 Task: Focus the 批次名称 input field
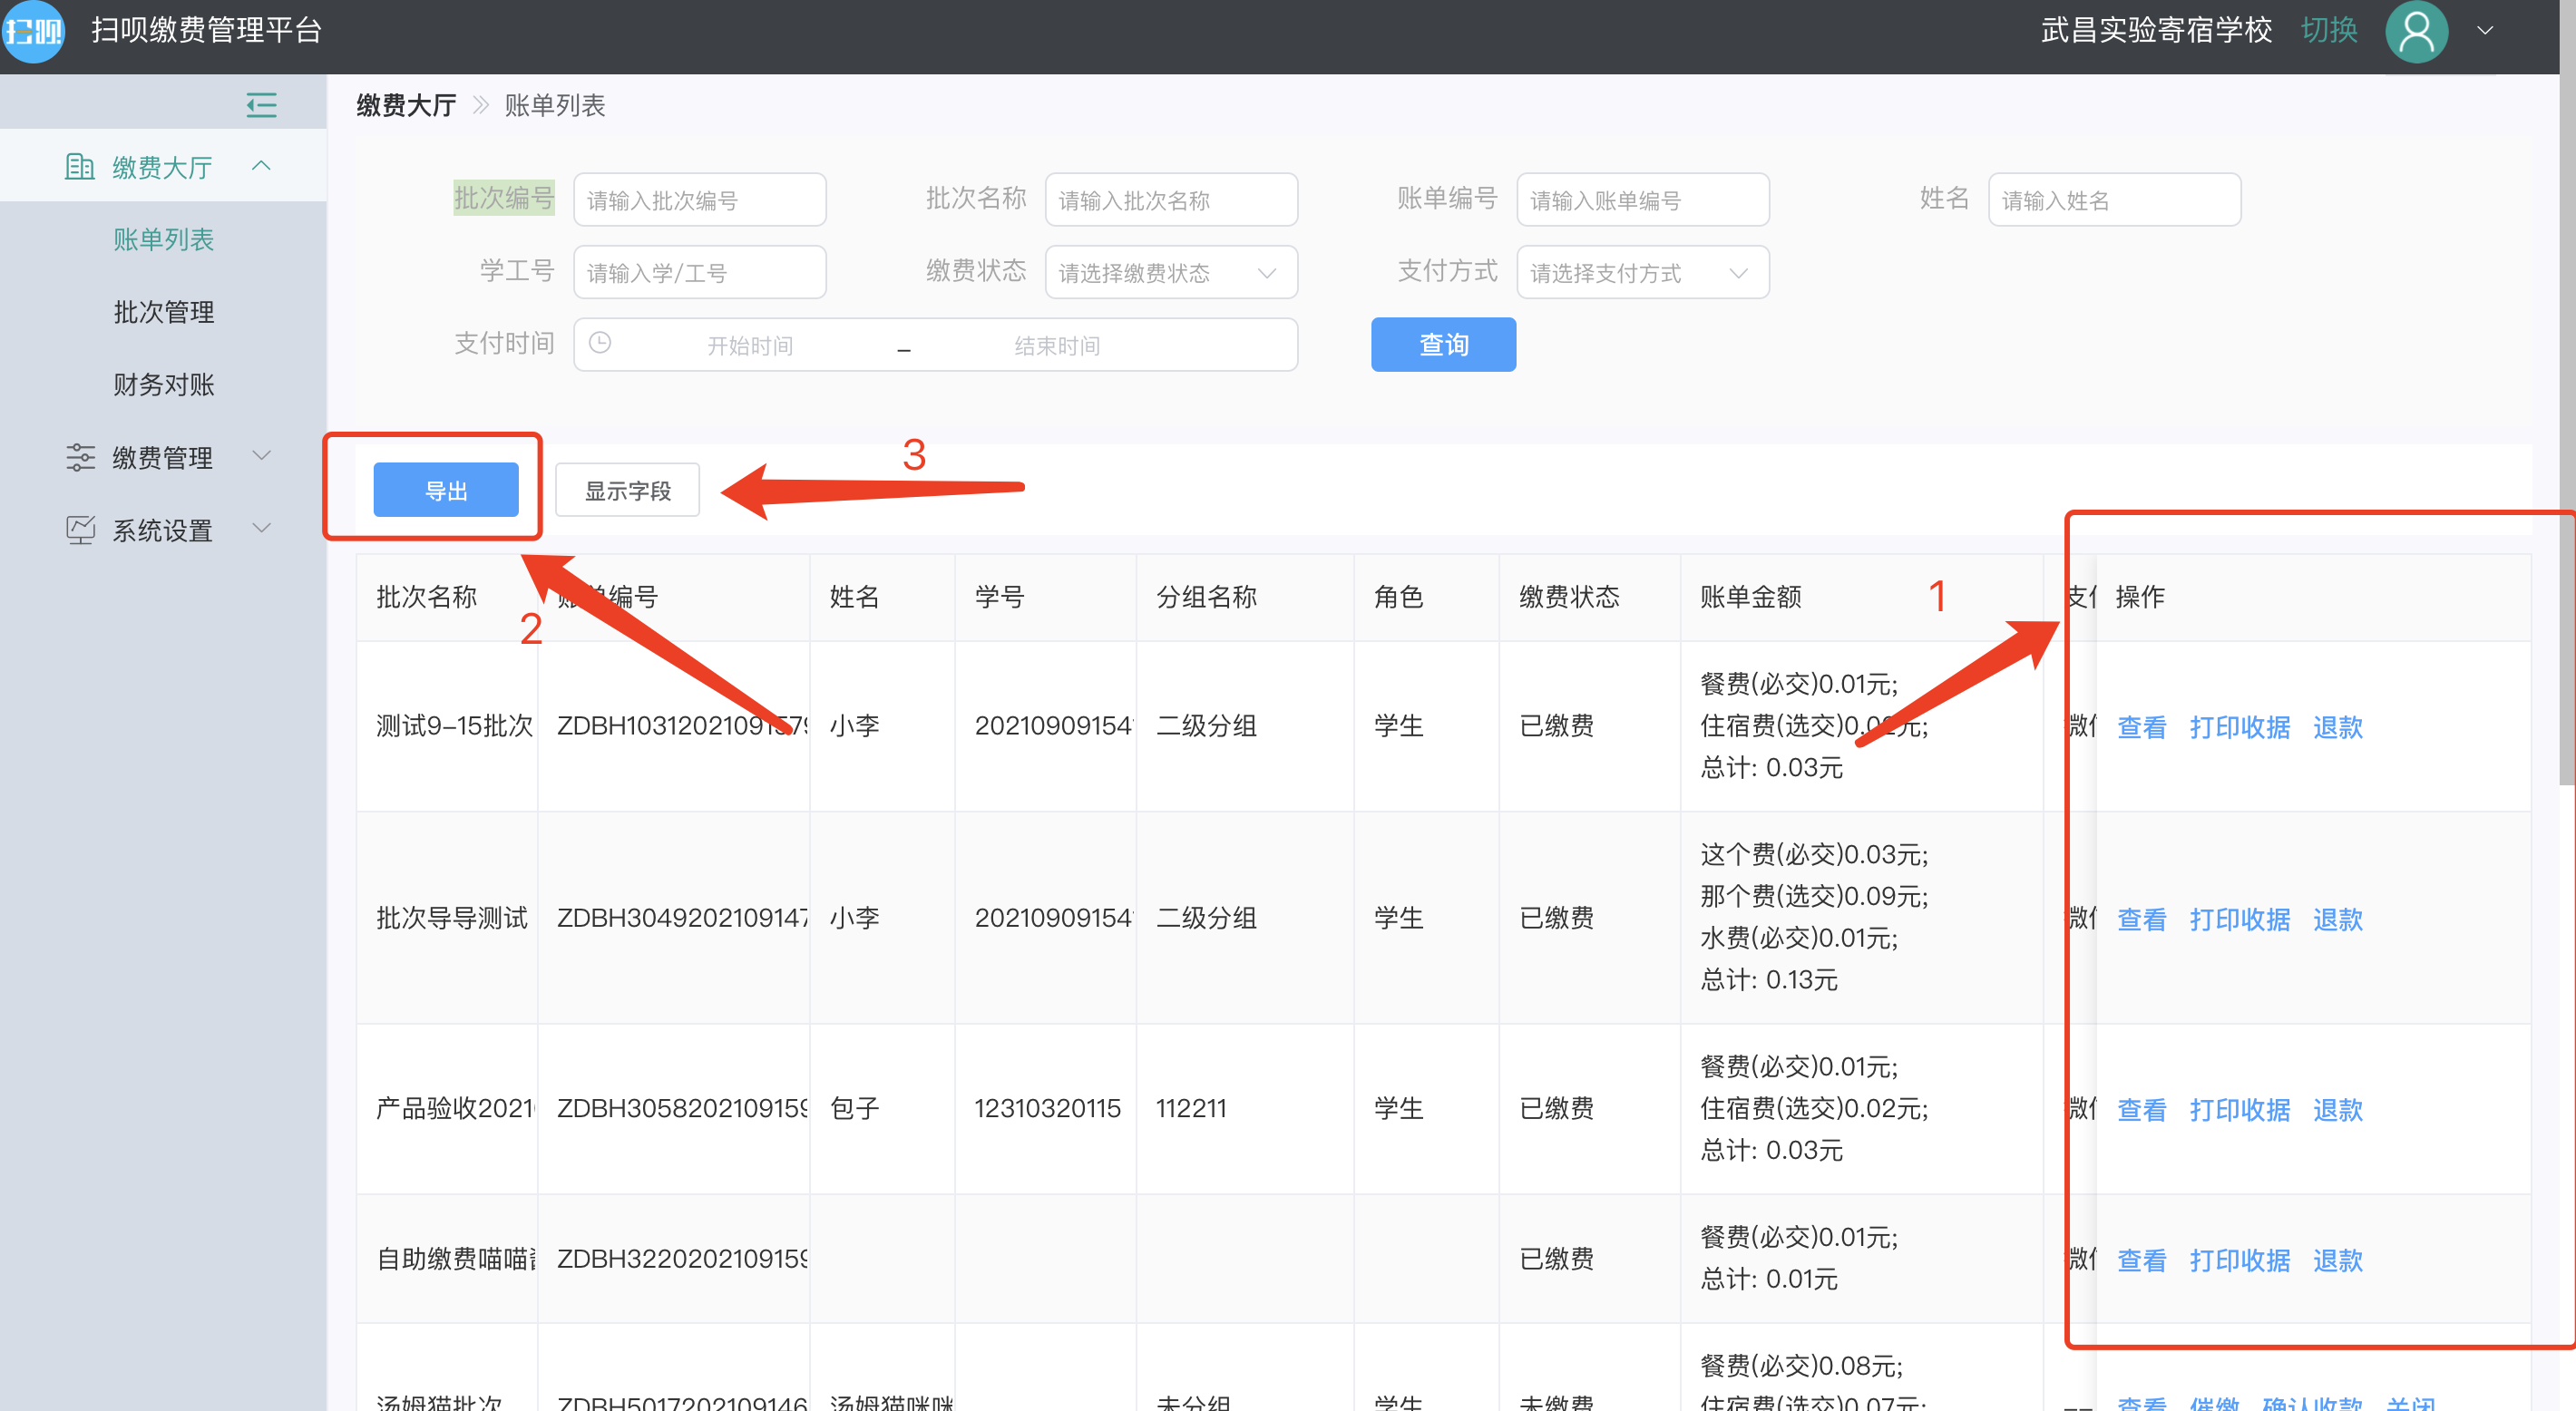pos(1171,200)
